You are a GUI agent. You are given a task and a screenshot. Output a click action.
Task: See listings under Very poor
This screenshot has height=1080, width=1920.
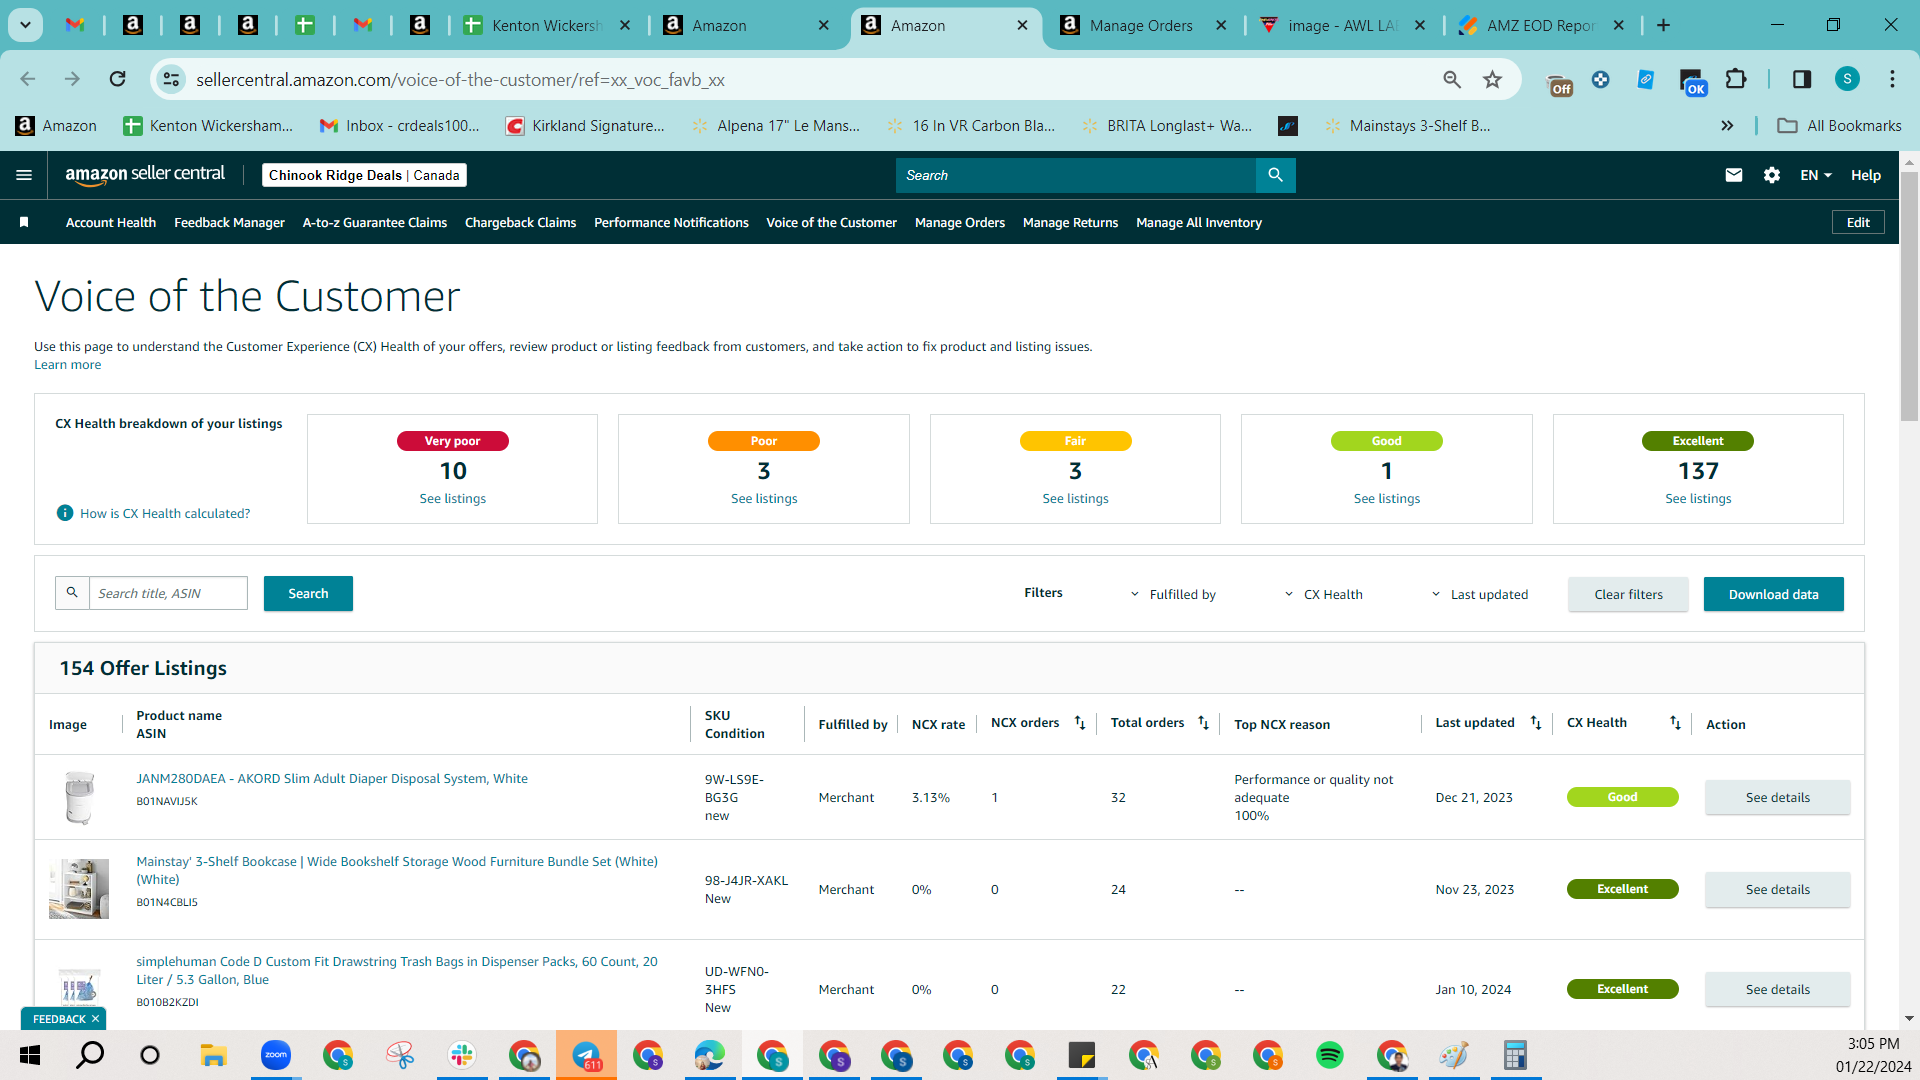point(452,498)
